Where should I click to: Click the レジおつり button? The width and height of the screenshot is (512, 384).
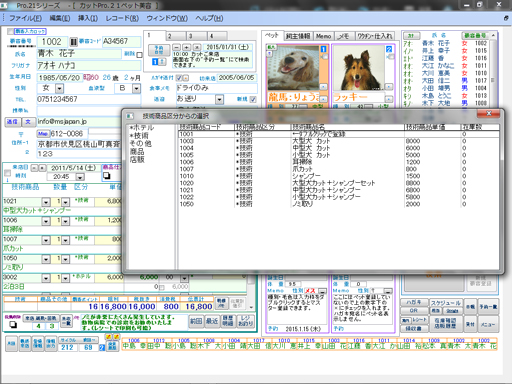click(x=246, y=321)
